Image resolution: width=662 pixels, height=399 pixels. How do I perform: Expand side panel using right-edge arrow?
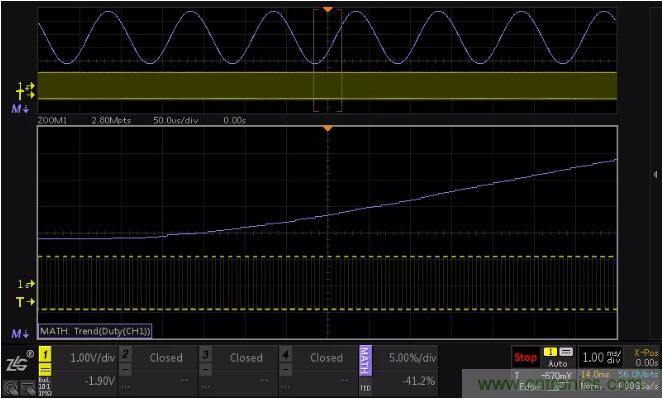tap(655, 174)
